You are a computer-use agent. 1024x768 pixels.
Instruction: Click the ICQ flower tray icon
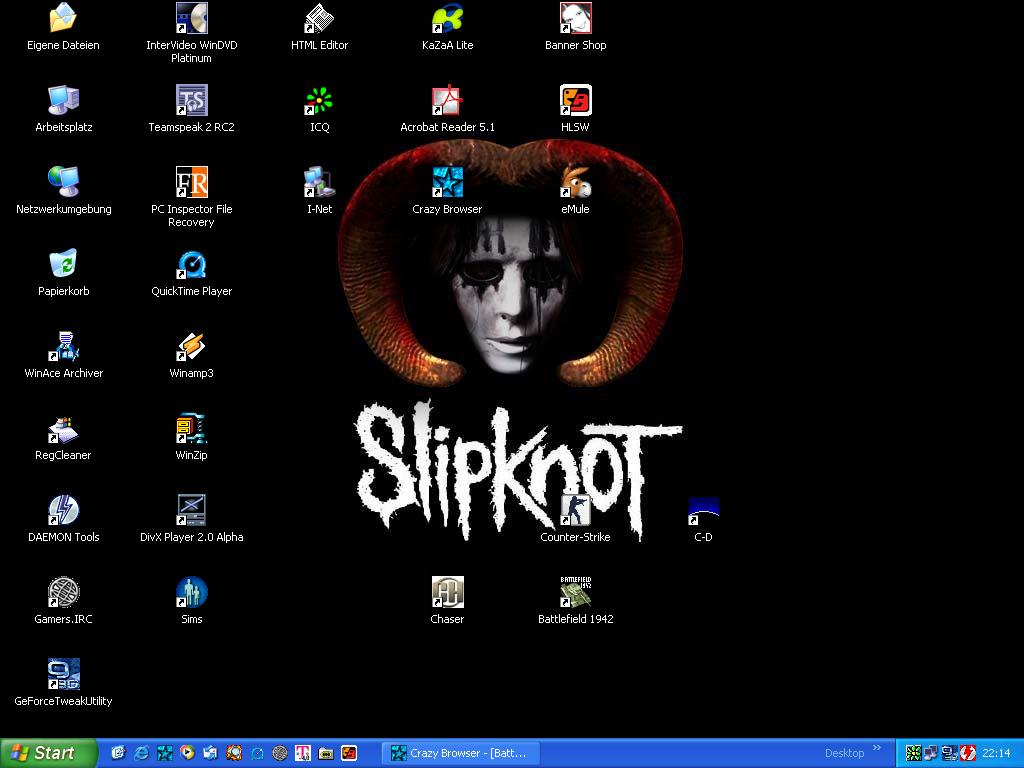click(914, 753)
